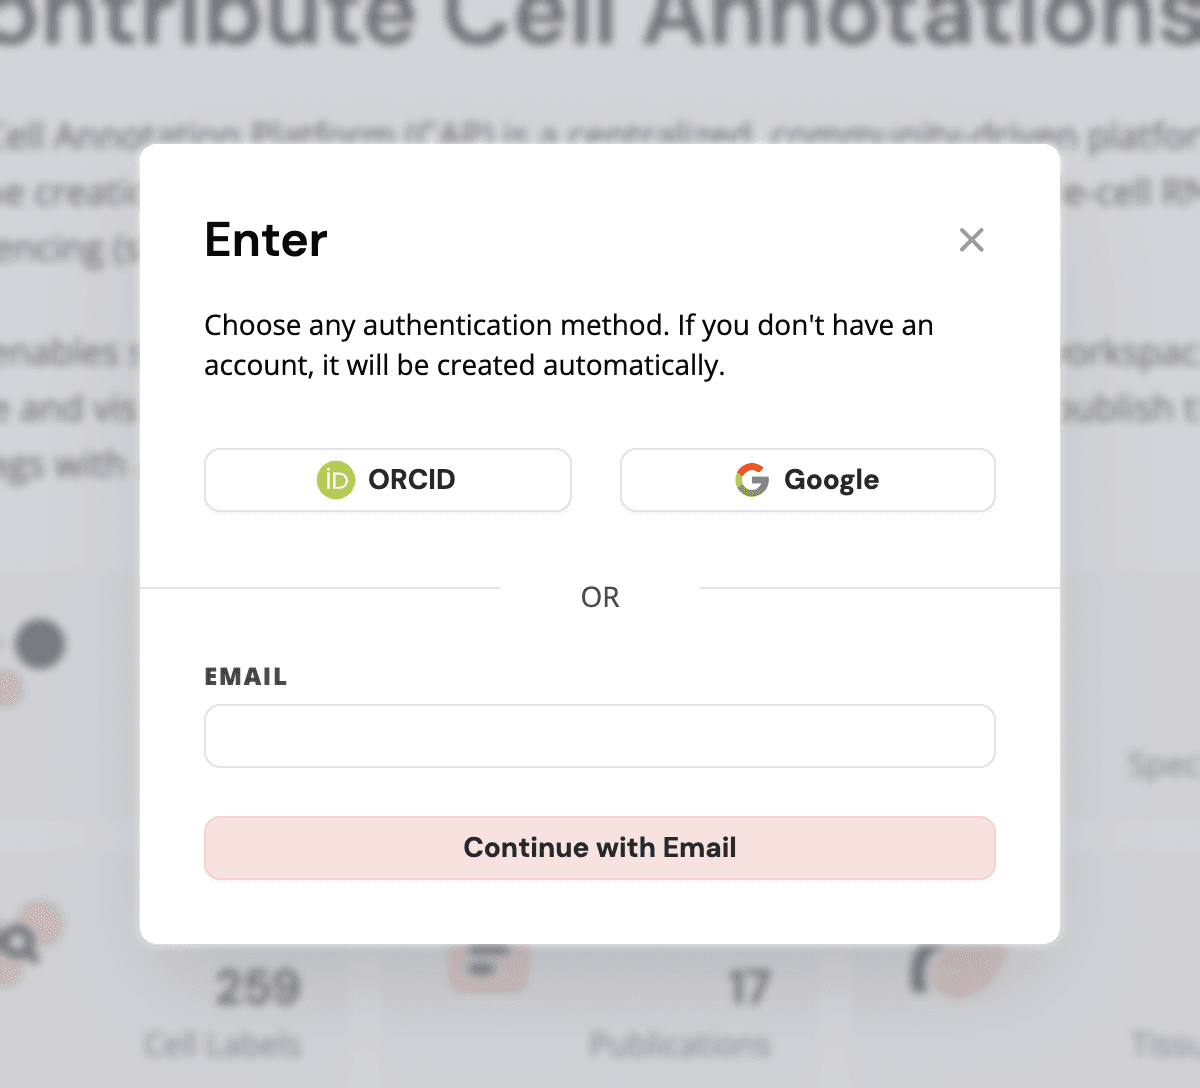
Task: Click the Google G logo icon
Action: 751,480
